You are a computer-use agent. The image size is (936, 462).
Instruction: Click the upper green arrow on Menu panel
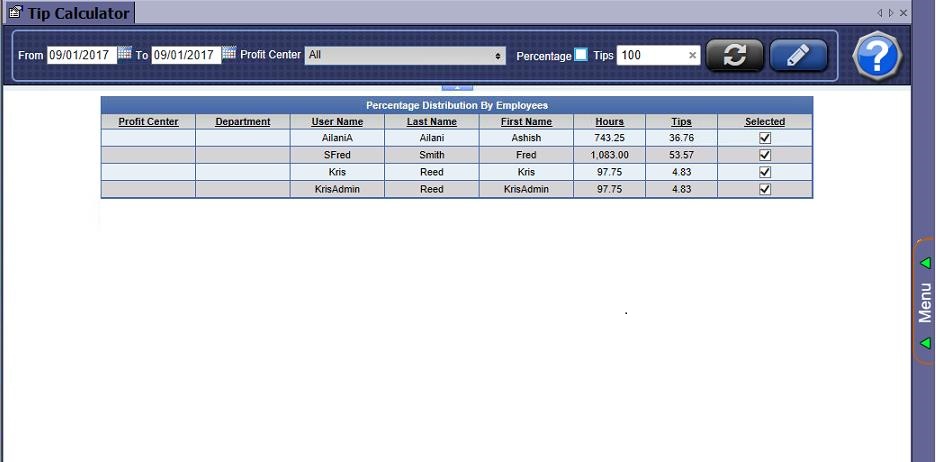click(925, 263)
